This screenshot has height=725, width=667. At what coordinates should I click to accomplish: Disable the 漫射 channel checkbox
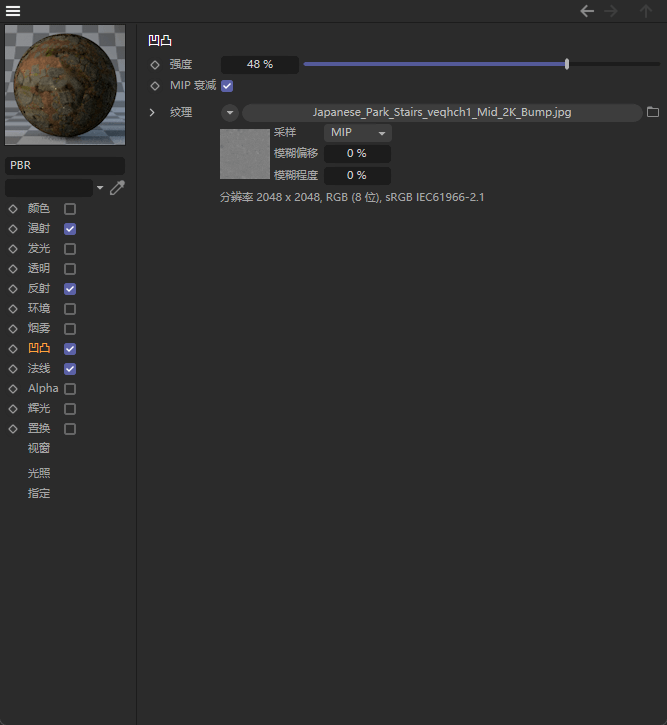pyautogui.click(x=70, y=229)
